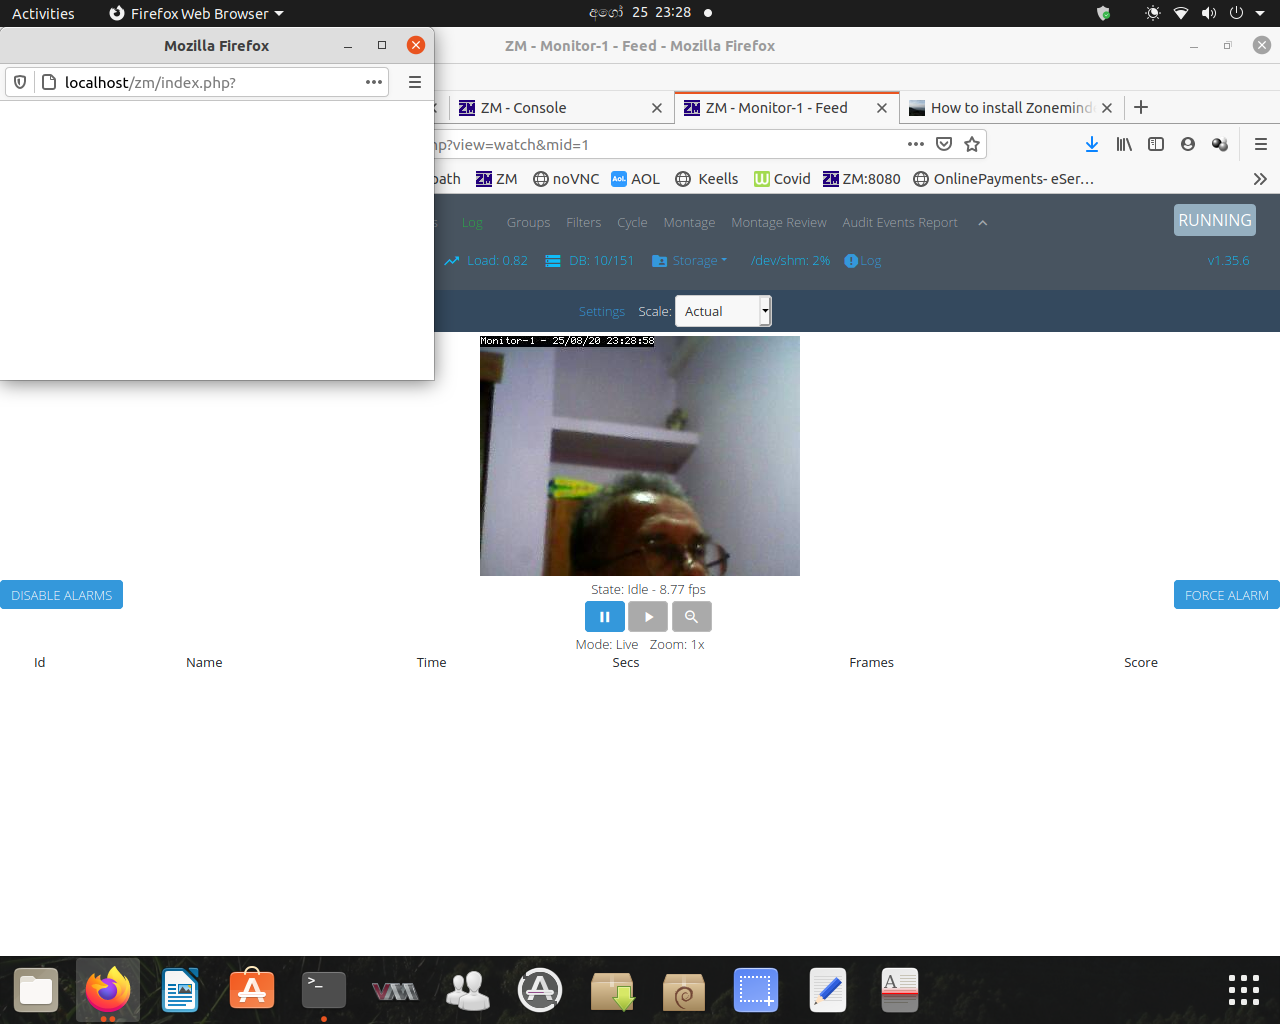Click the green Log navigation link
The width and height of the screenshot is (1280, 1024).
click(472, 223)
